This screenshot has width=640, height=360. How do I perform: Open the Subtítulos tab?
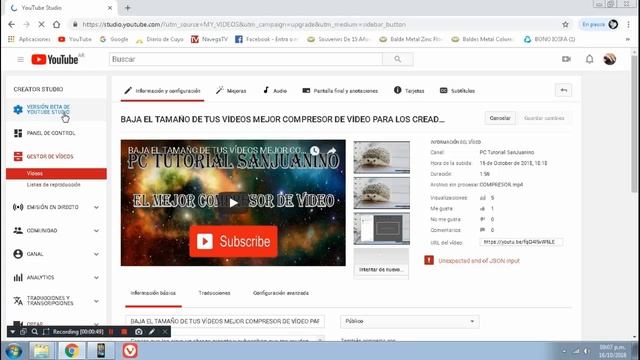(457, 91)
